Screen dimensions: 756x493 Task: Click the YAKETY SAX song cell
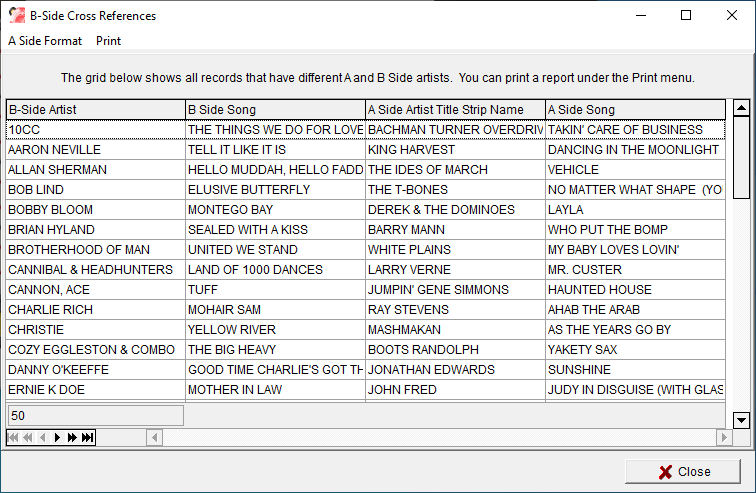635,350
